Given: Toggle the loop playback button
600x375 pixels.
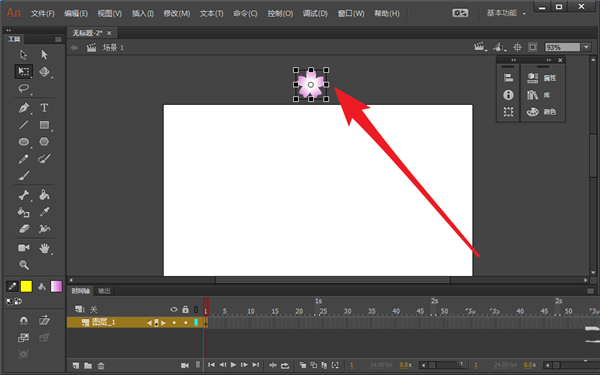Looking at the screenshot, I should pos(285,365).
